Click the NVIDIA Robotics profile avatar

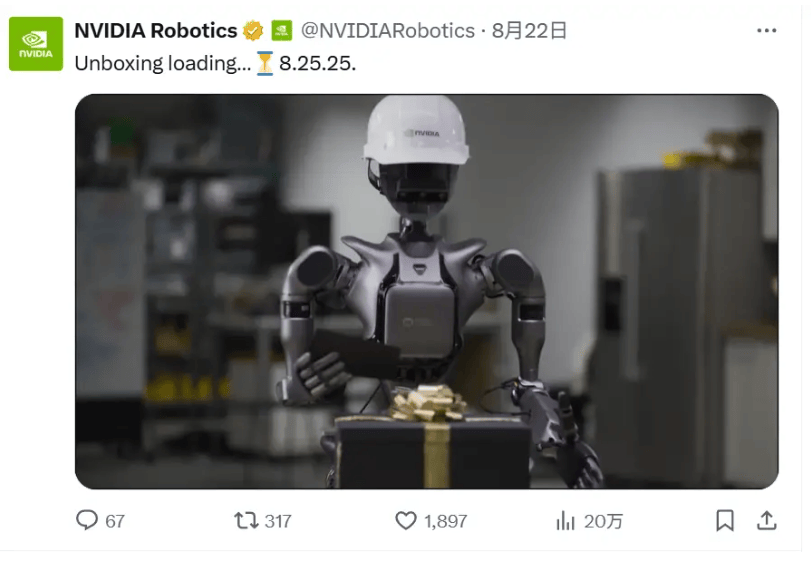[x=36, y=44]
